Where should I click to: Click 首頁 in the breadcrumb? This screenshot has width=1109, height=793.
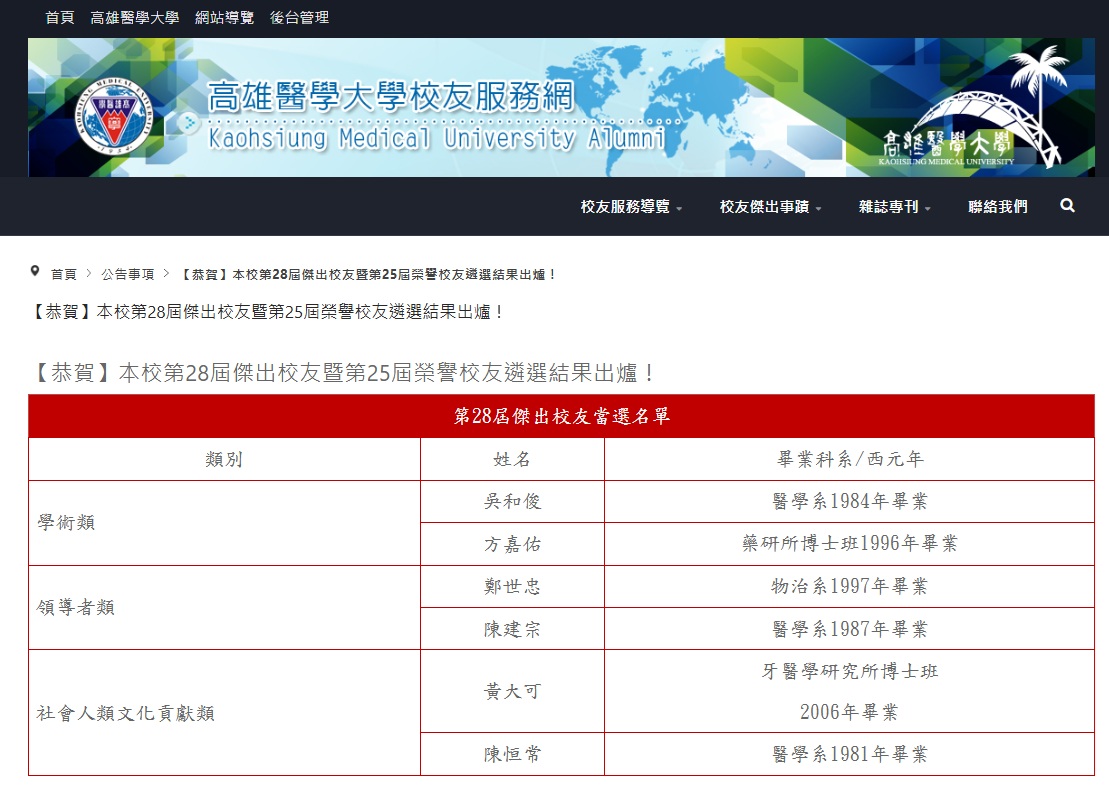click(x=64, y=274)
